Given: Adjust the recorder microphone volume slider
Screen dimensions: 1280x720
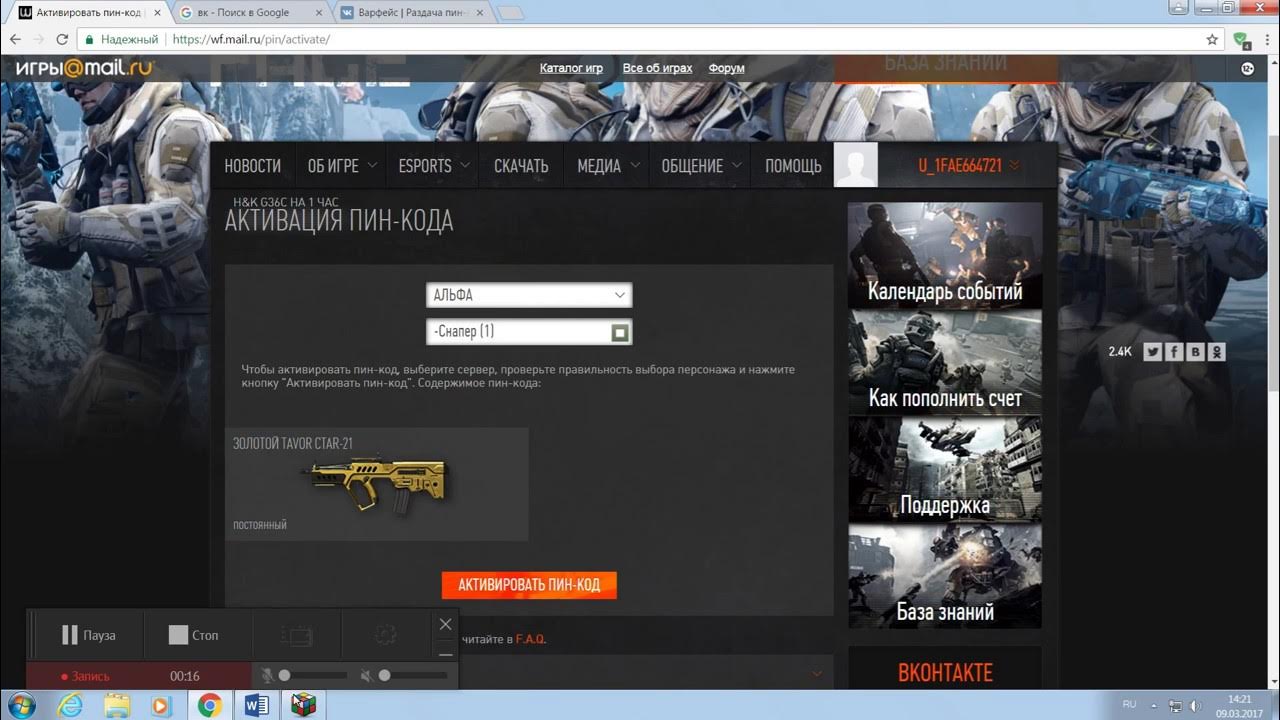Looking at the screenshot, I should pyautogui.click(x=312, y=676).
